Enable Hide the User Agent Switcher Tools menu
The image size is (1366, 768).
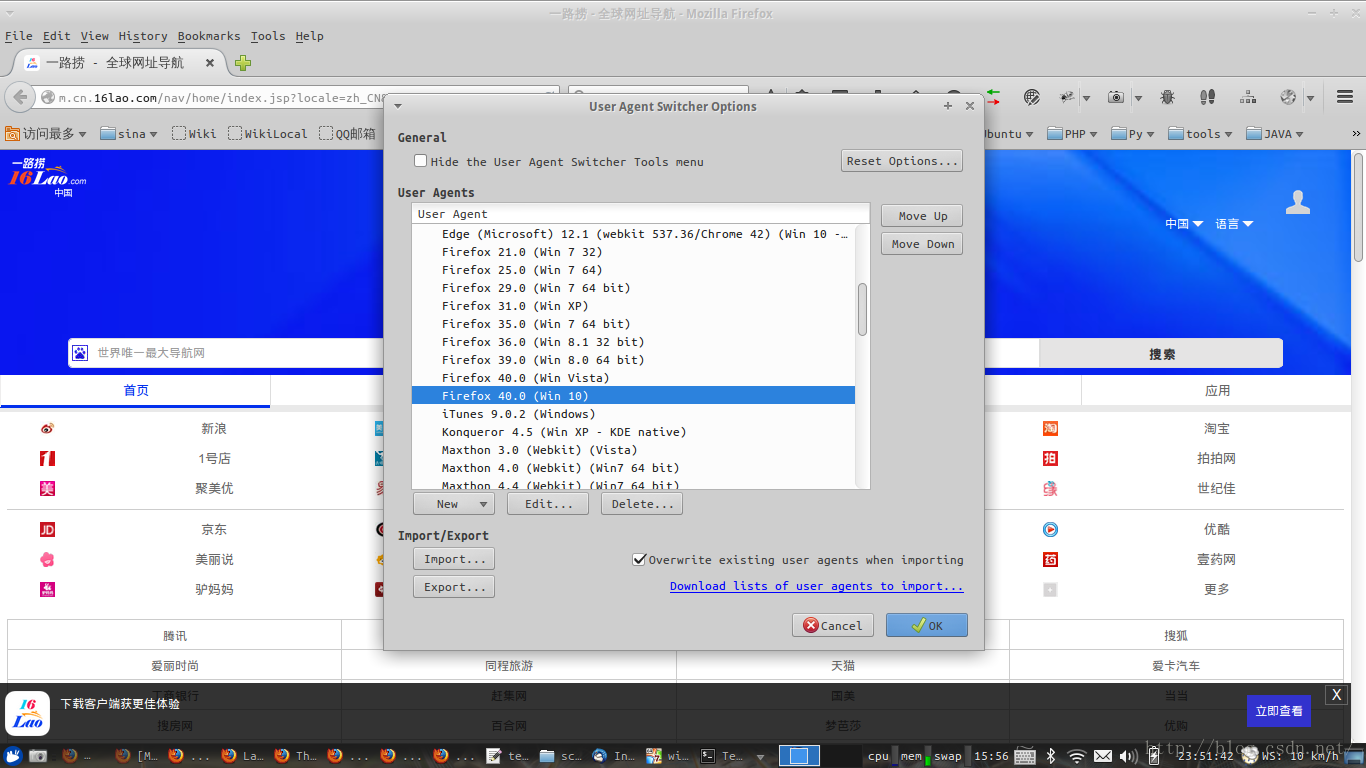(x=421, y=161)
